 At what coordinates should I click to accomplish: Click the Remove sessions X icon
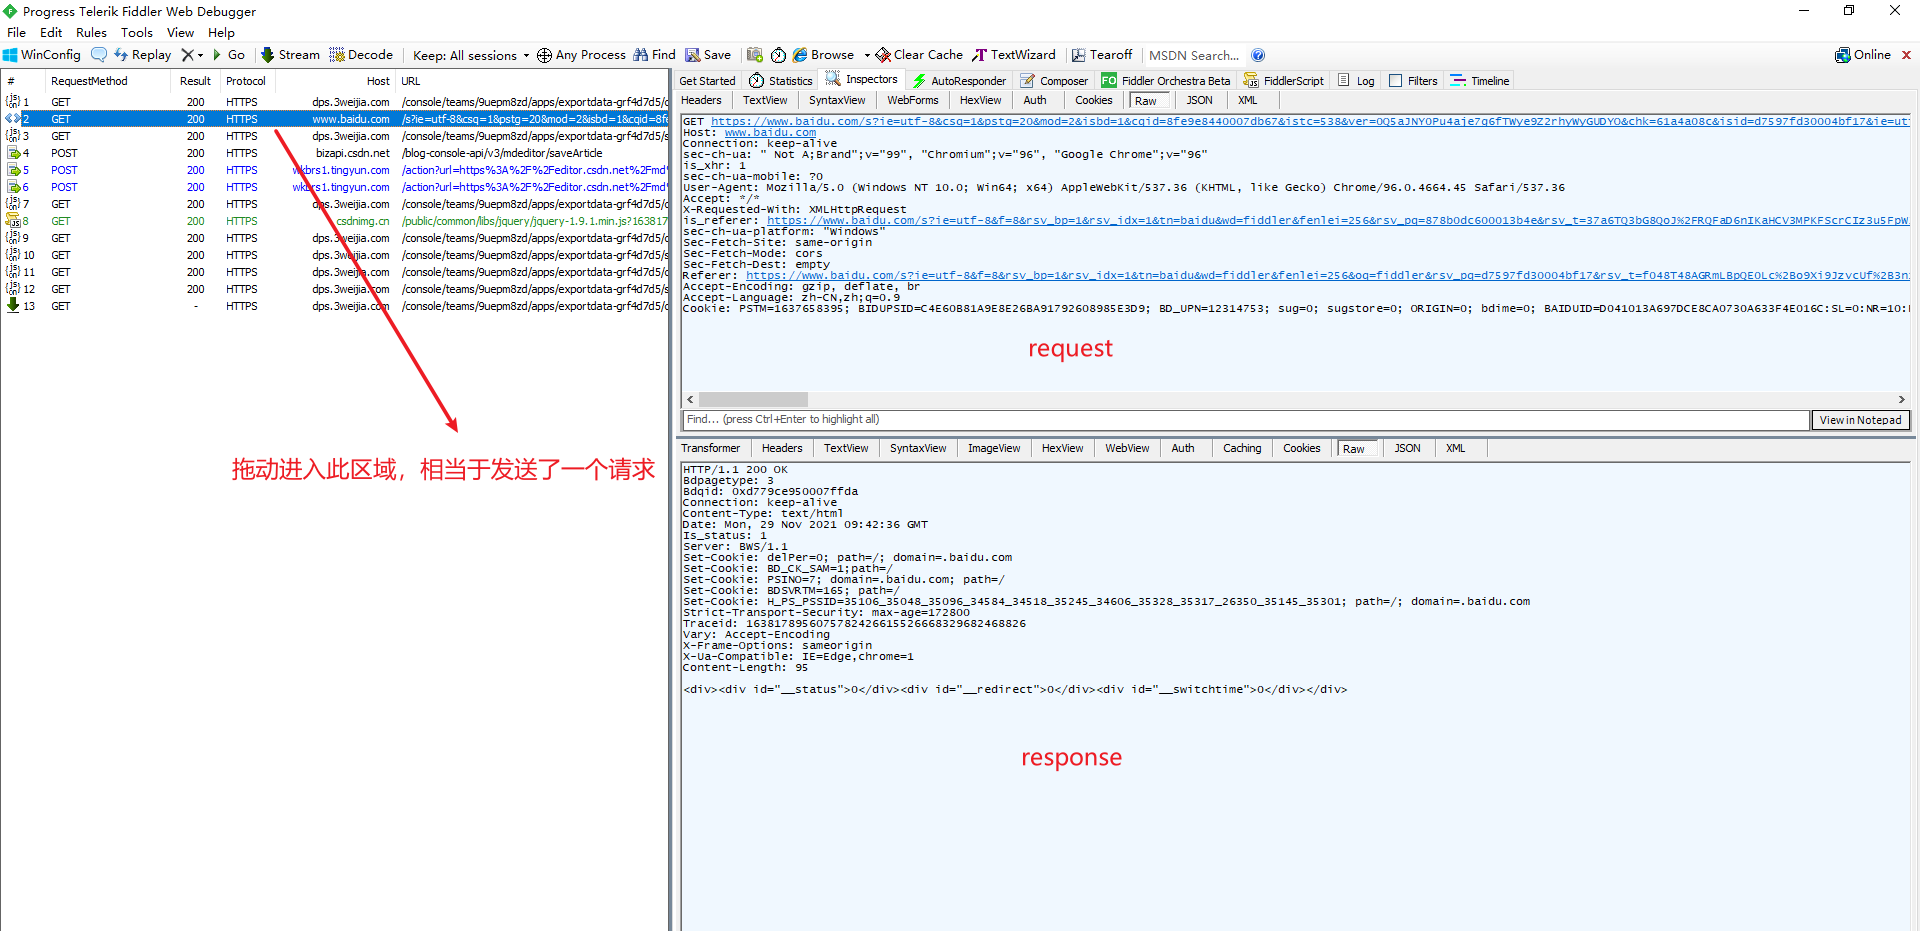pos(187,55)
